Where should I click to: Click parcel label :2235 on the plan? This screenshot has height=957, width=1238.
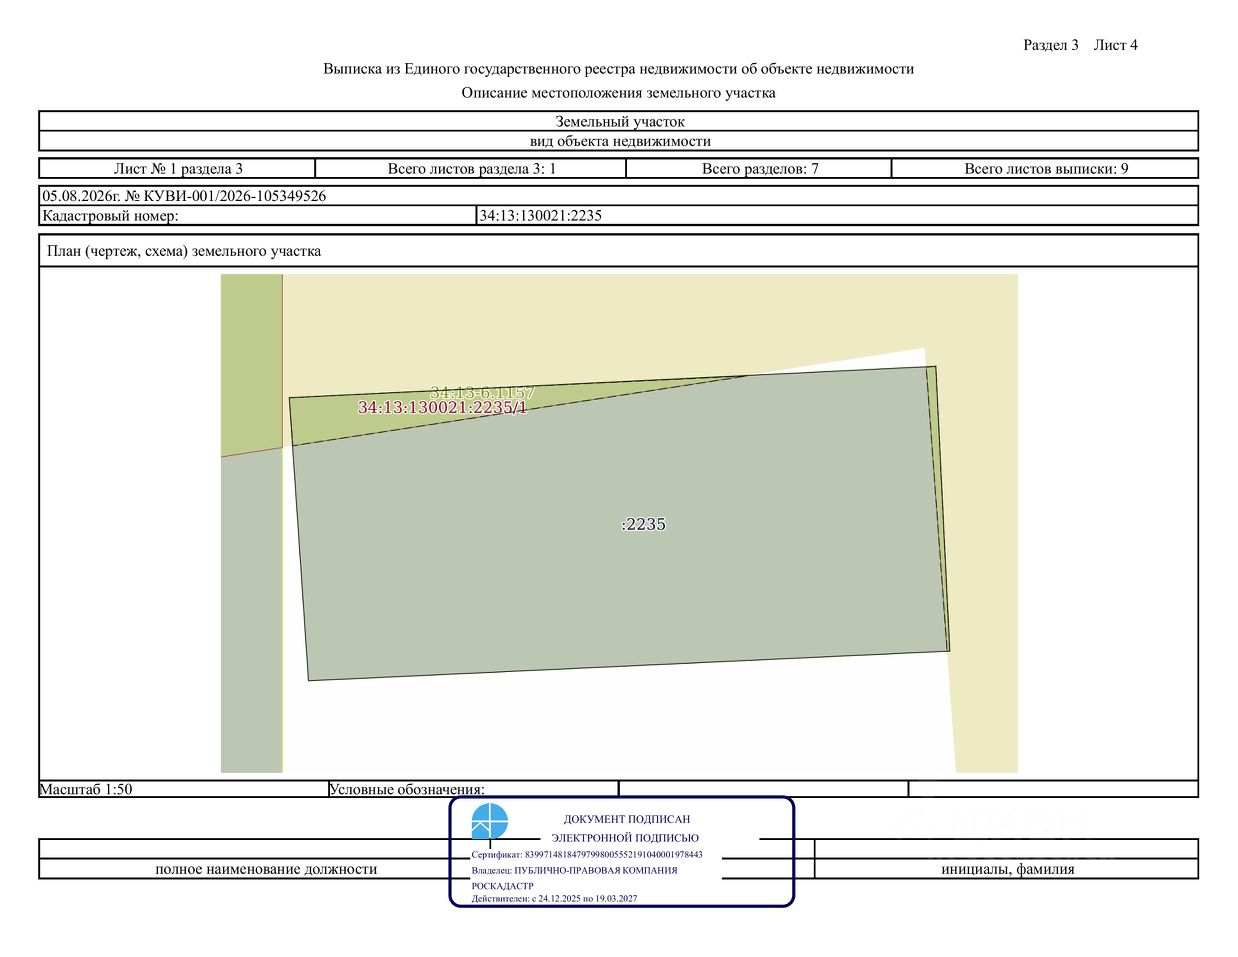pos(643,524)
